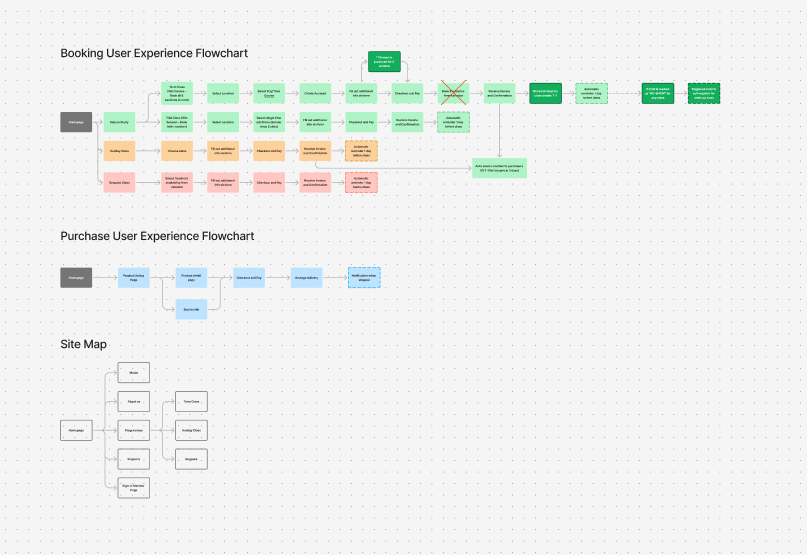Select the pink 'Receive Invoice and Confirmation' node
This screenshot has width=807, height=555.
click(315, 182)
